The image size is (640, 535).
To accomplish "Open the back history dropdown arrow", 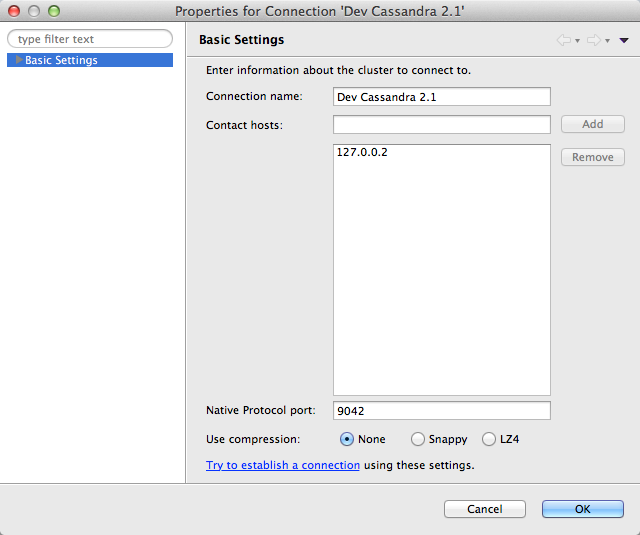I will point(577,41).
